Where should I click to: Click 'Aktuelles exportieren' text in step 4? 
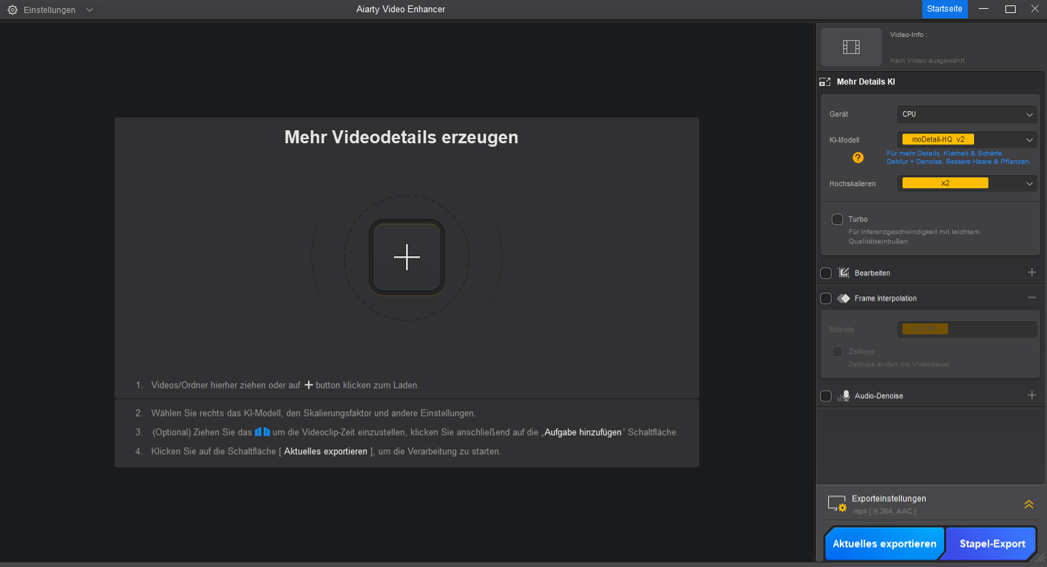[325, 451]
